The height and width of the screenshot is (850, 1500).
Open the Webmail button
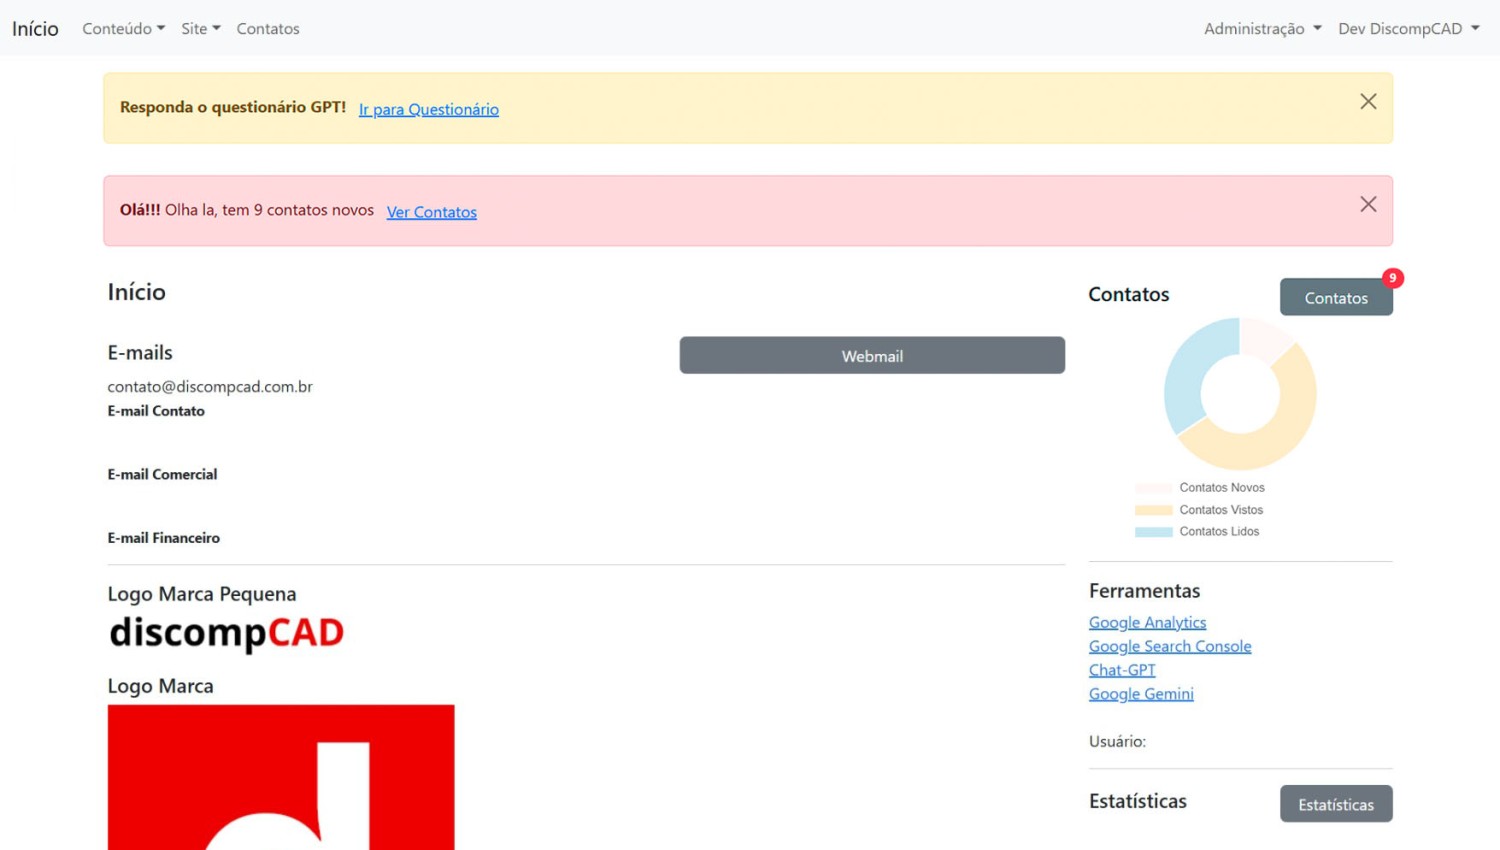tap(872, 356)
